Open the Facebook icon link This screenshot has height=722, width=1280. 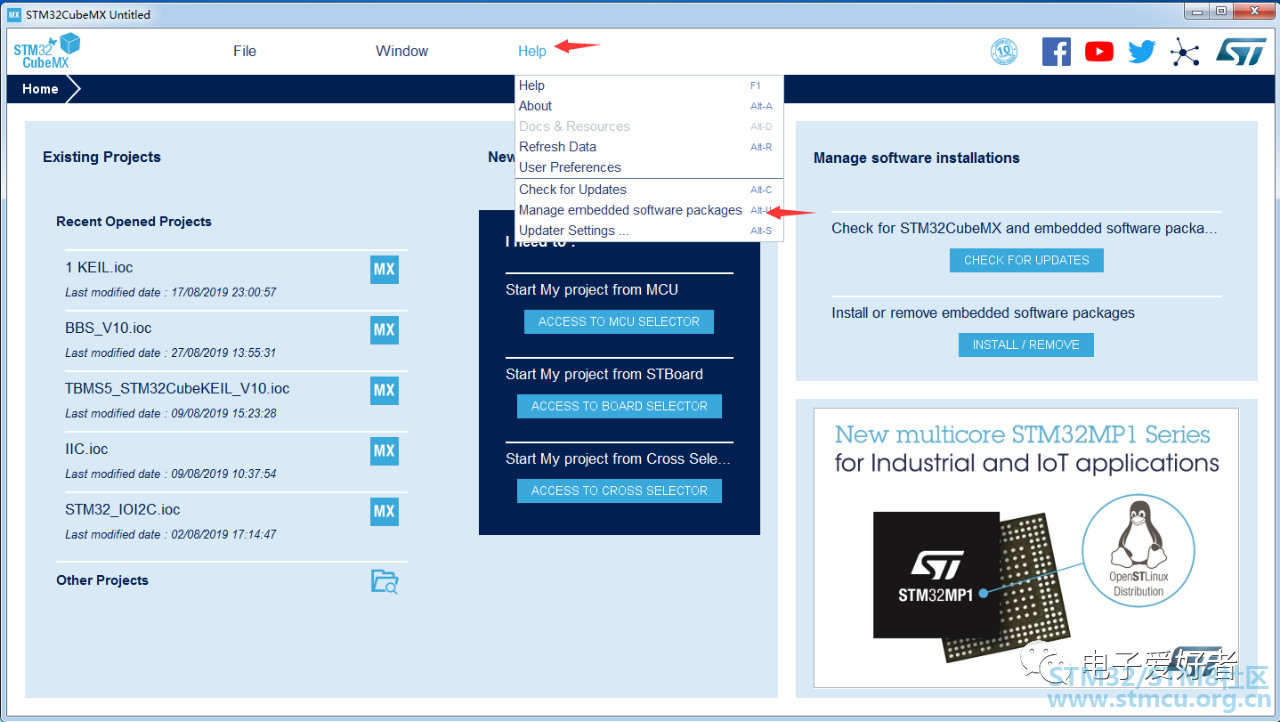pyautogui.click(x=1056, y=51)
